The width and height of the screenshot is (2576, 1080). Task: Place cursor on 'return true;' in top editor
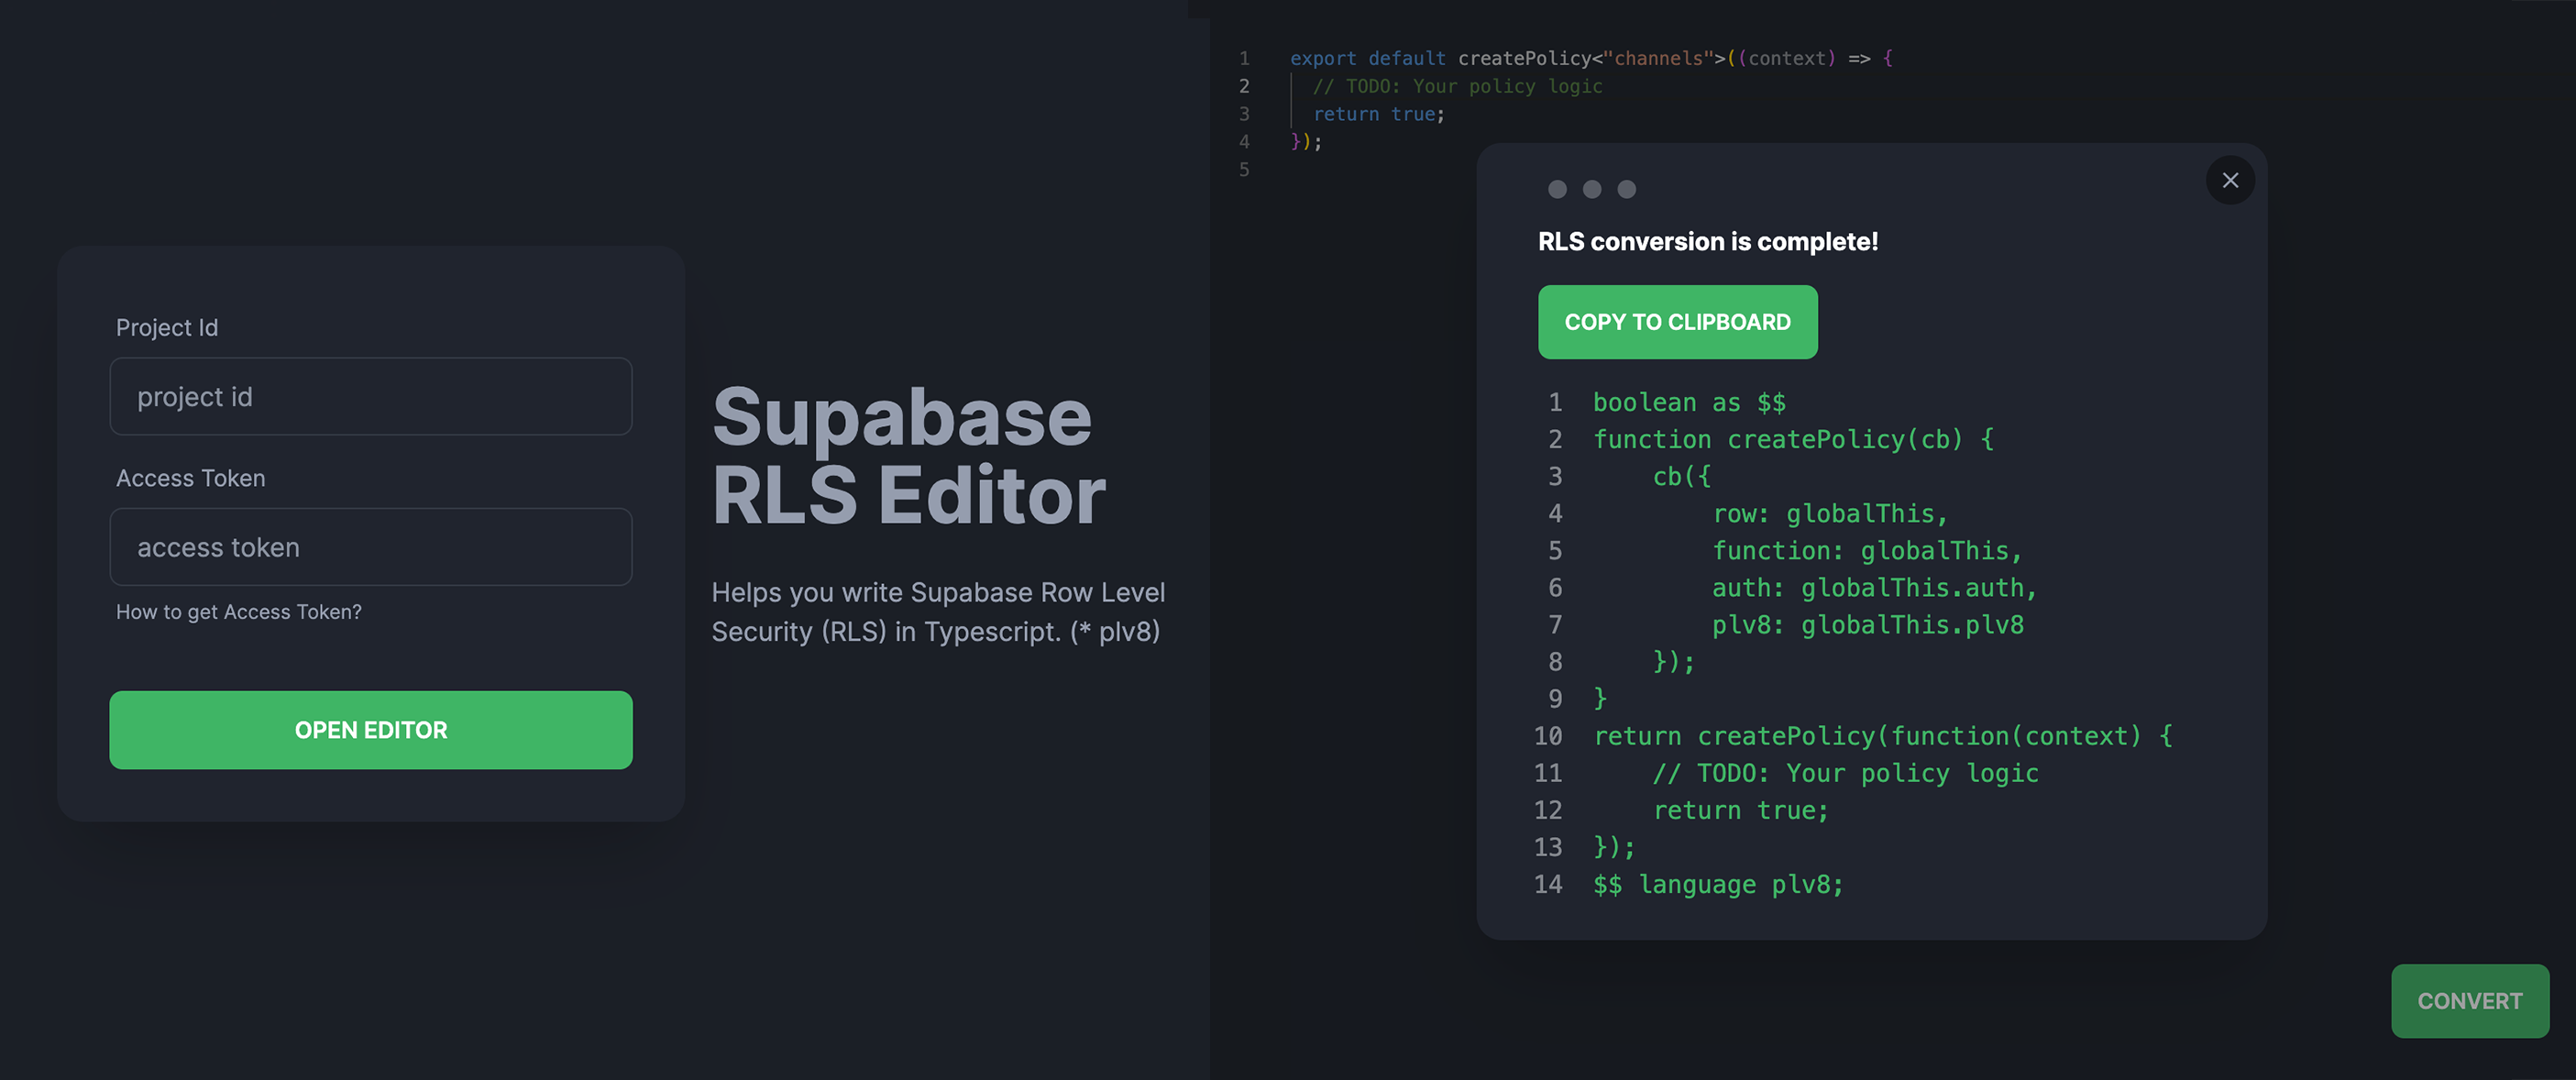[1378, 114]
